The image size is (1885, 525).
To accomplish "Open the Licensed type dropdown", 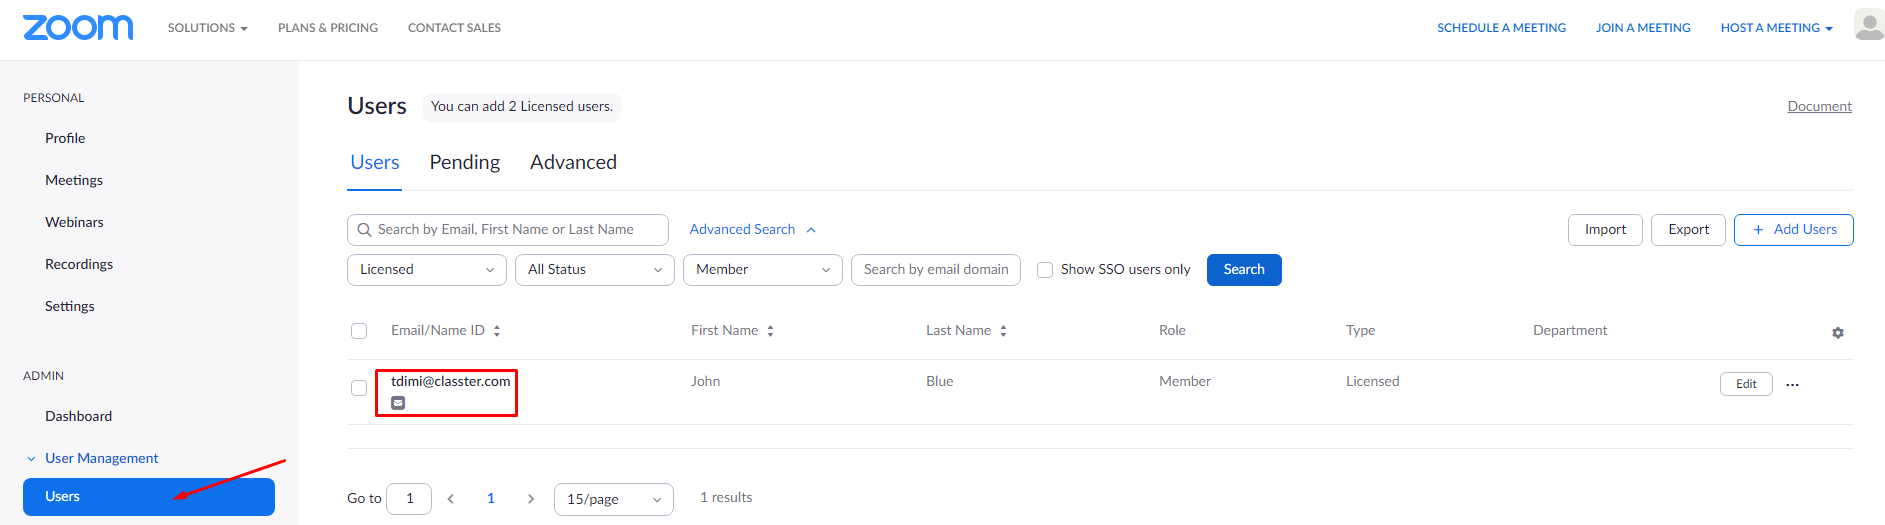I will (x=427, y=270).
